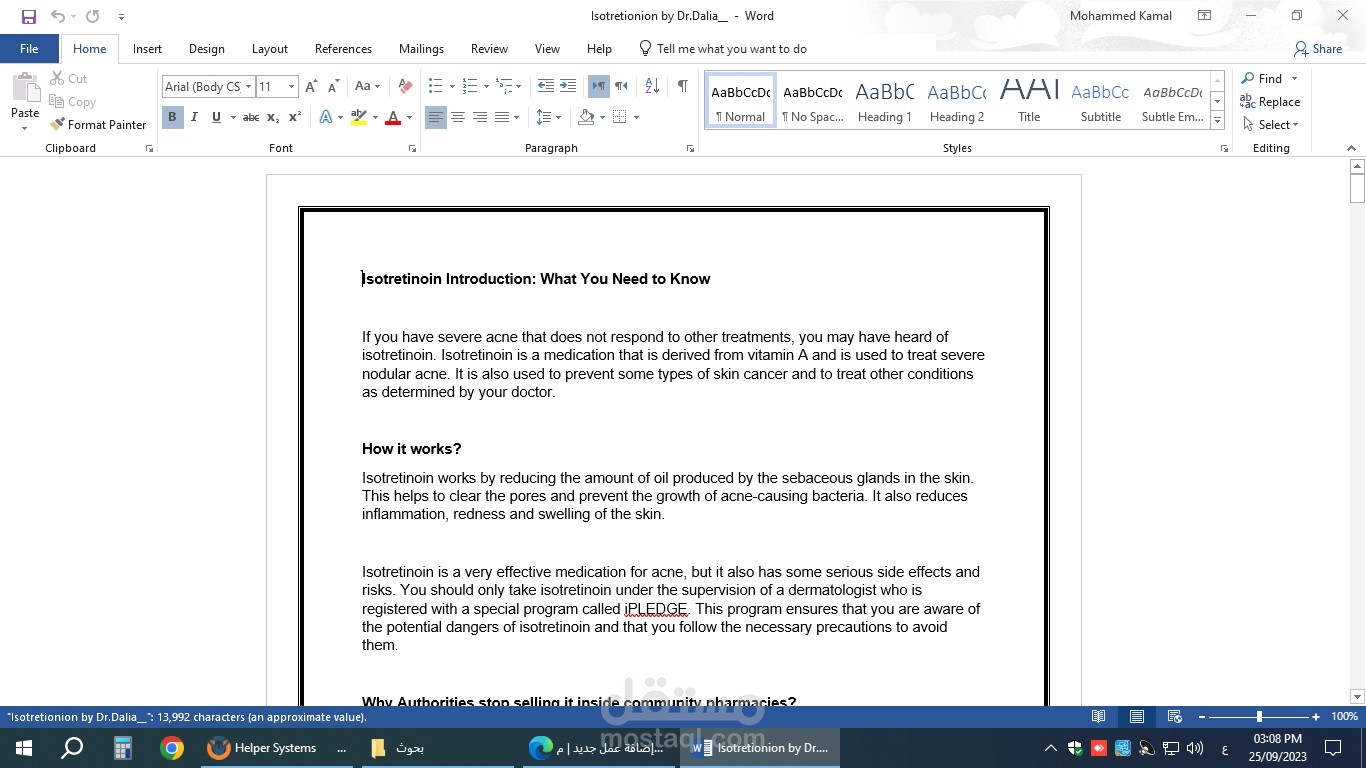Toggle Strikethrough formatting
Viewport: 1366px width, 768px height.
click(x=251, y=117)
